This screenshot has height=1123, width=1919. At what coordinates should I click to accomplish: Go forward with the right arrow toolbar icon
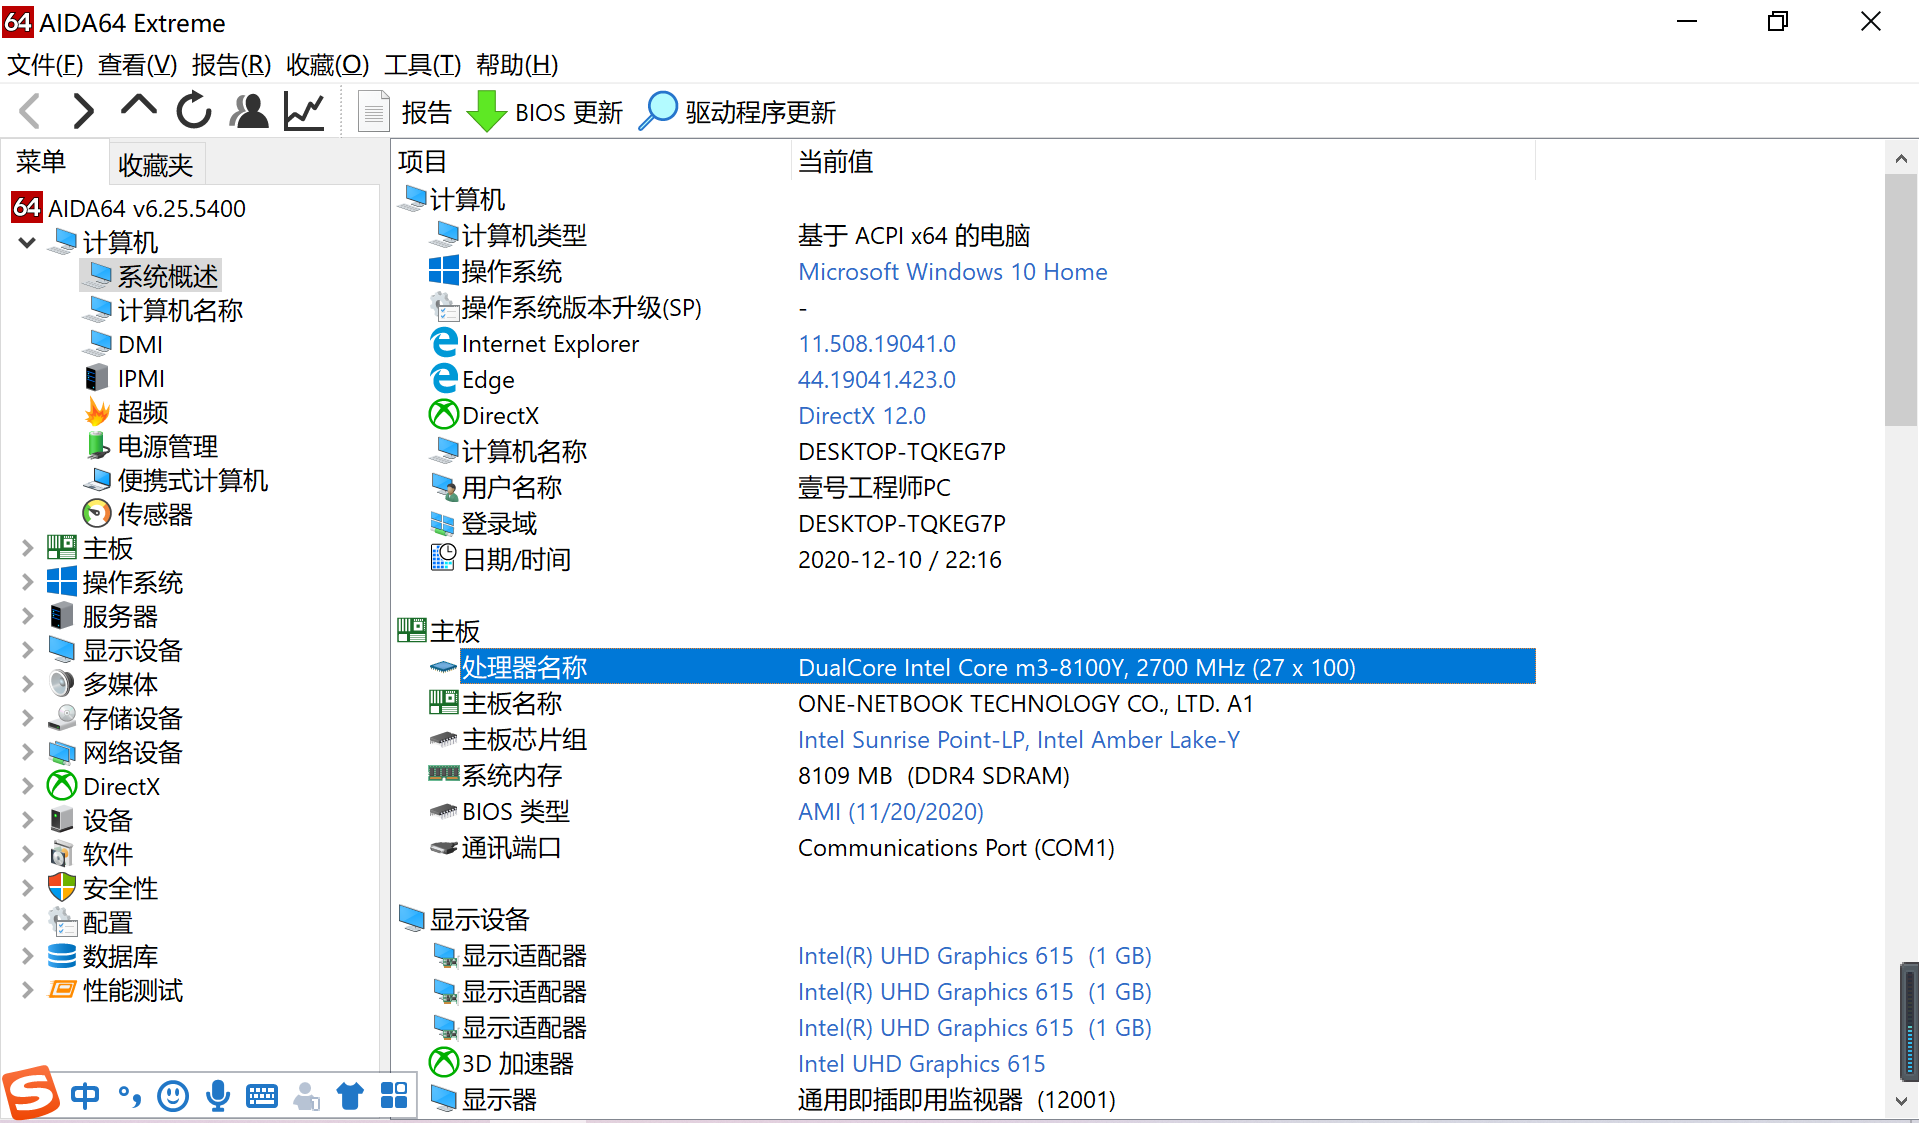(x=84, y=111)
